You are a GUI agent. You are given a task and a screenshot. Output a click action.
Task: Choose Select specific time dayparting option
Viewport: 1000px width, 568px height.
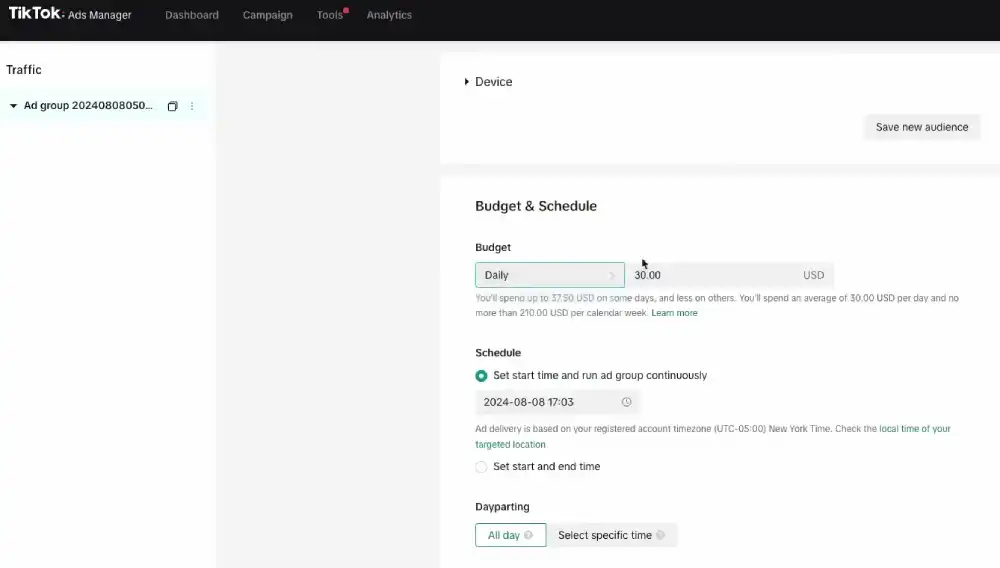pos(612,535)
